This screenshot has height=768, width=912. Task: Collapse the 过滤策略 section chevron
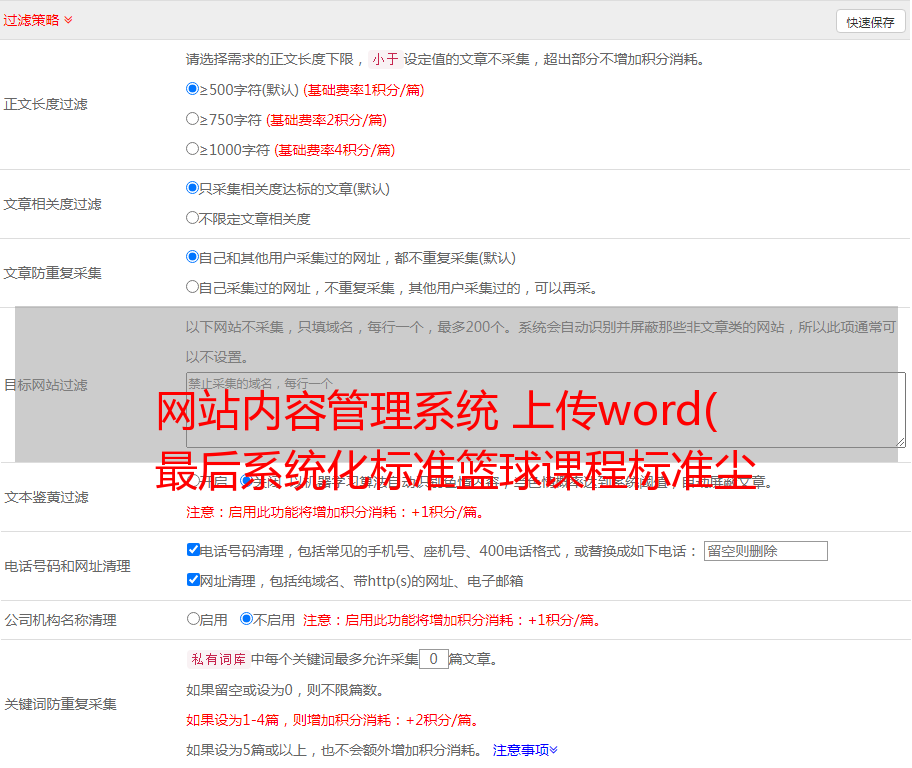point(68,20)
